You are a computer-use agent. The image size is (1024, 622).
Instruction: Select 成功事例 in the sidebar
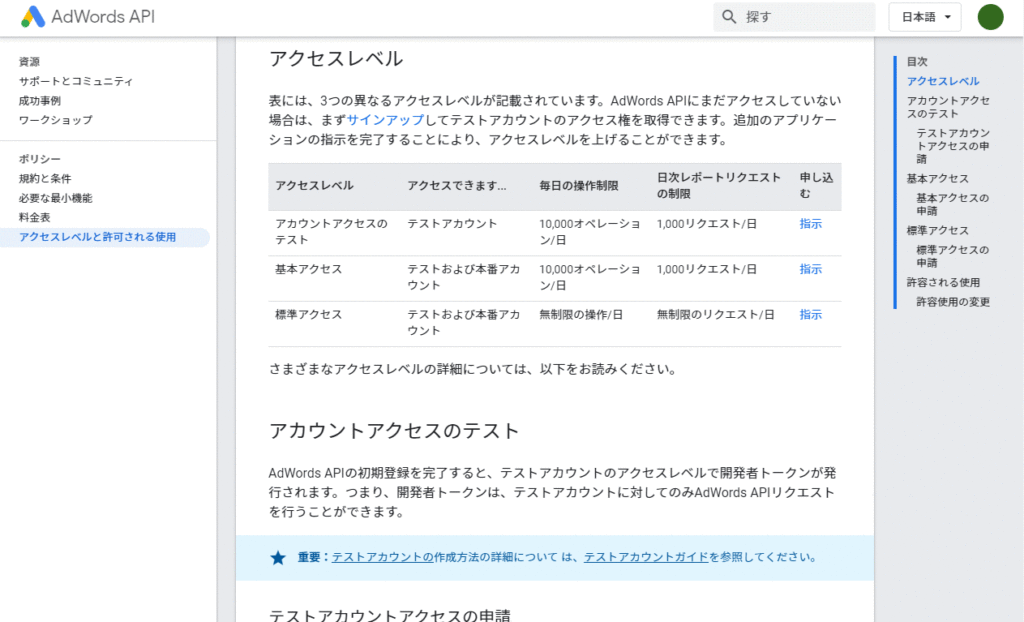tap(40, 101)
